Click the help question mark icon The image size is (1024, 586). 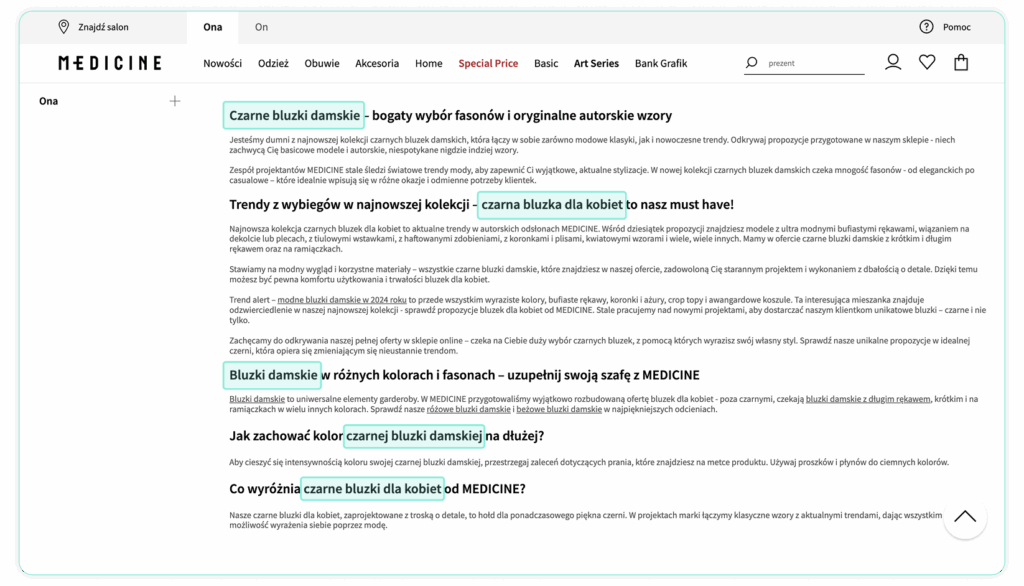point(926,27)
